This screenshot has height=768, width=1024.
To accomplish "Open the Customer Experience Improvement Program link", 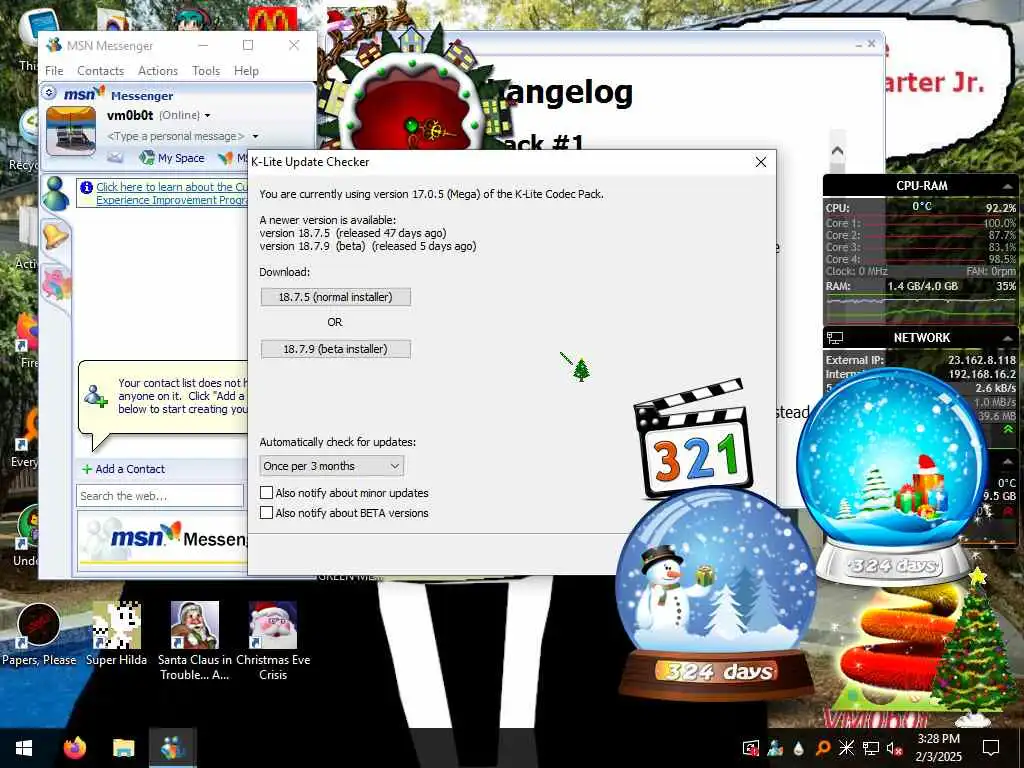I will pyautogui.click(x=172, y=193).
